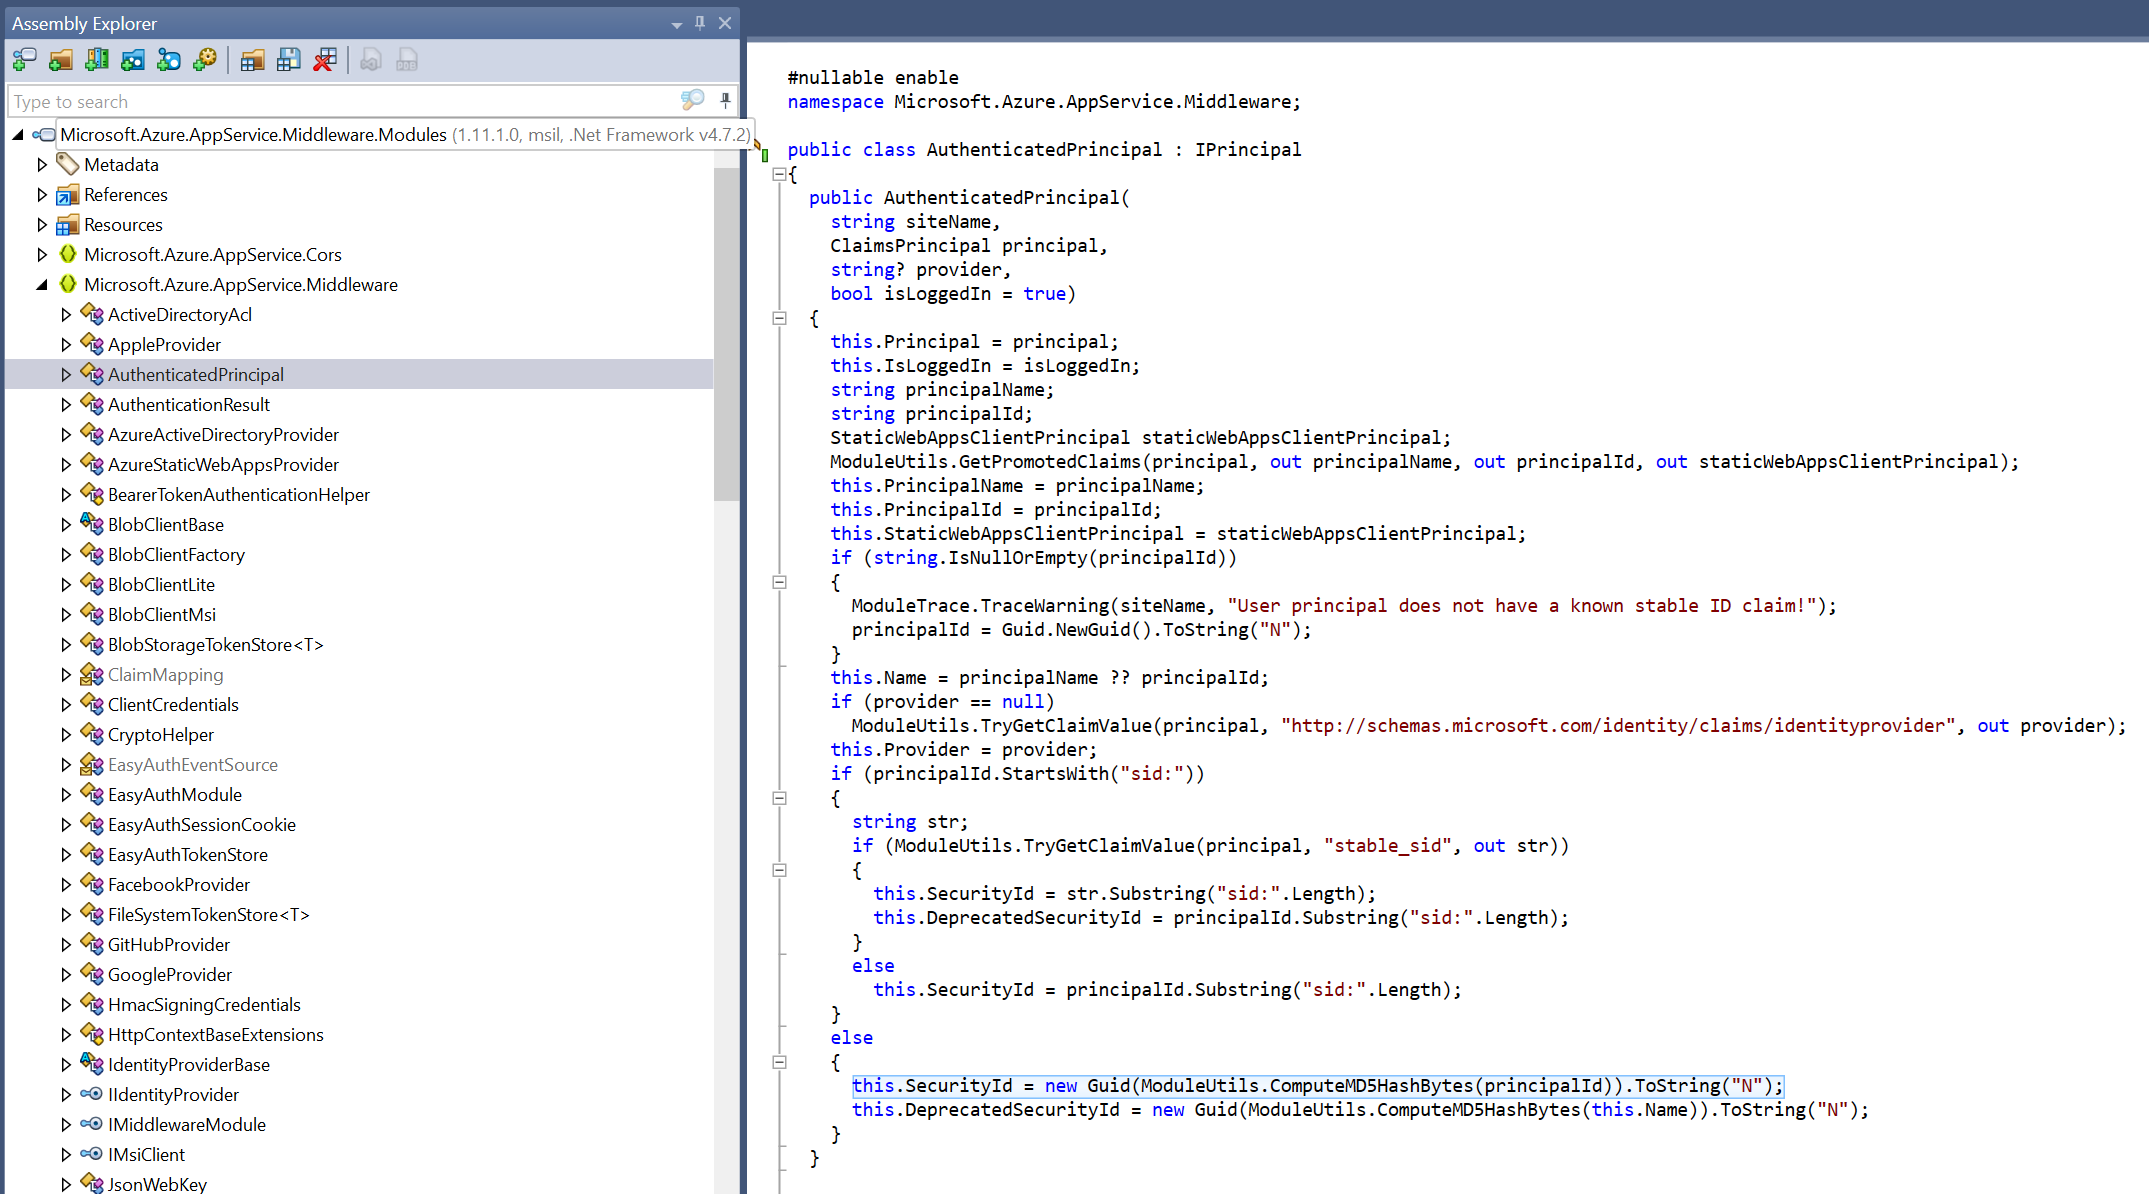Click Clear assembly list red X icon
The height and width of the screenshot is (1194, 2149).
[x=324, y=61]
